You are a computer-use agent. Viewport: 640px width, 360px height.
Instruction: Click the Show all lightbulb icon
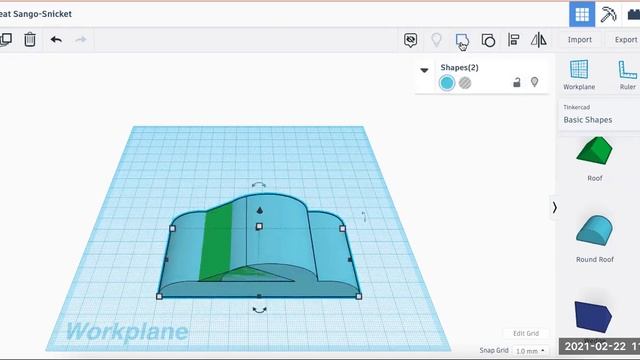click(x=436, y=40)
